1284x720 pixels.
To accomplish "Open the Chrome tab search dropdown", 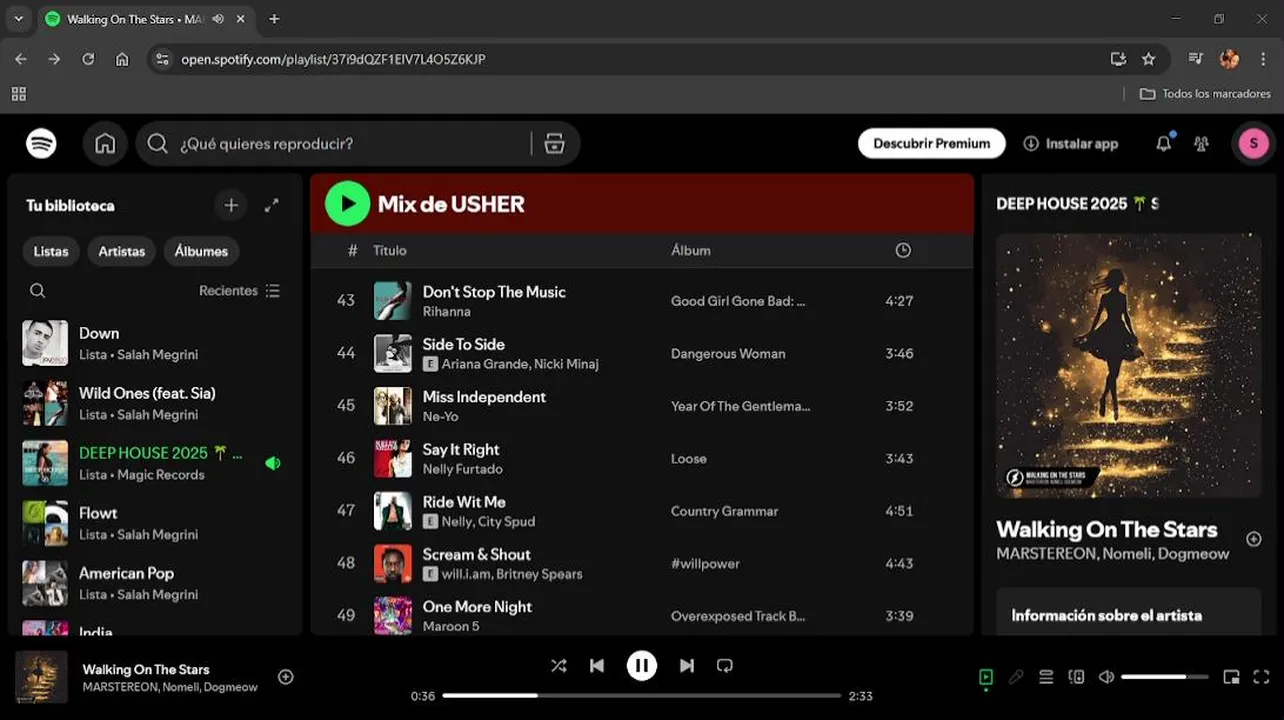I will 18,19.
